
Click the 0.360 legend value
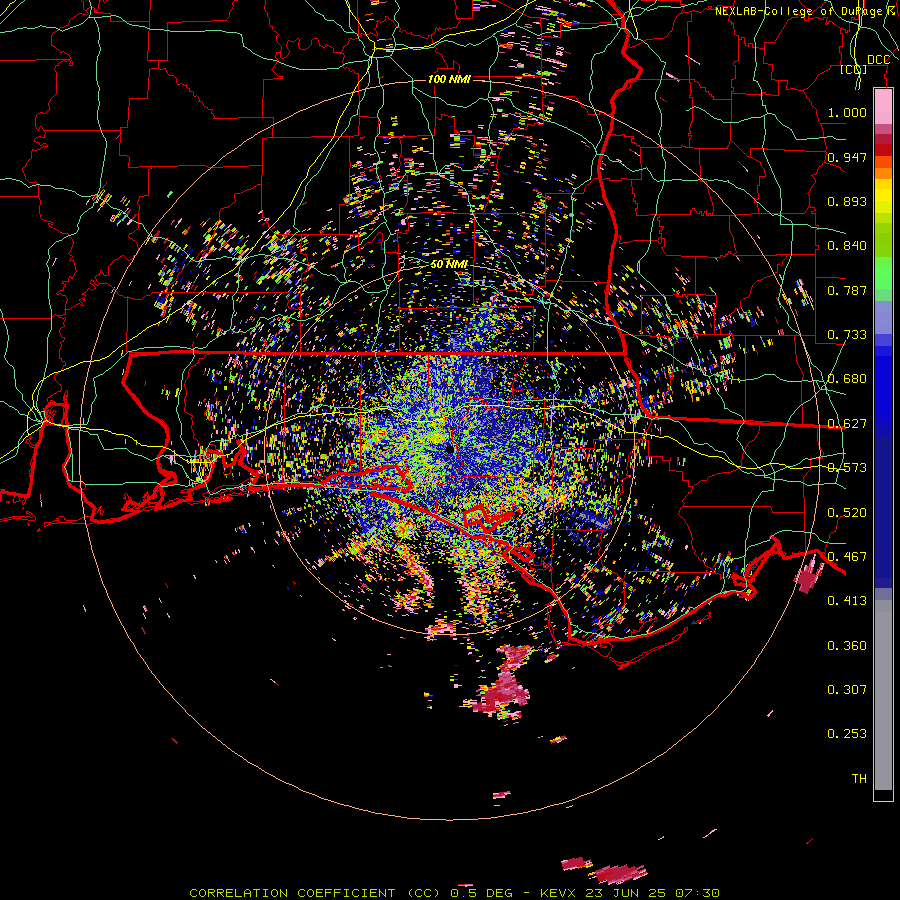847,646
